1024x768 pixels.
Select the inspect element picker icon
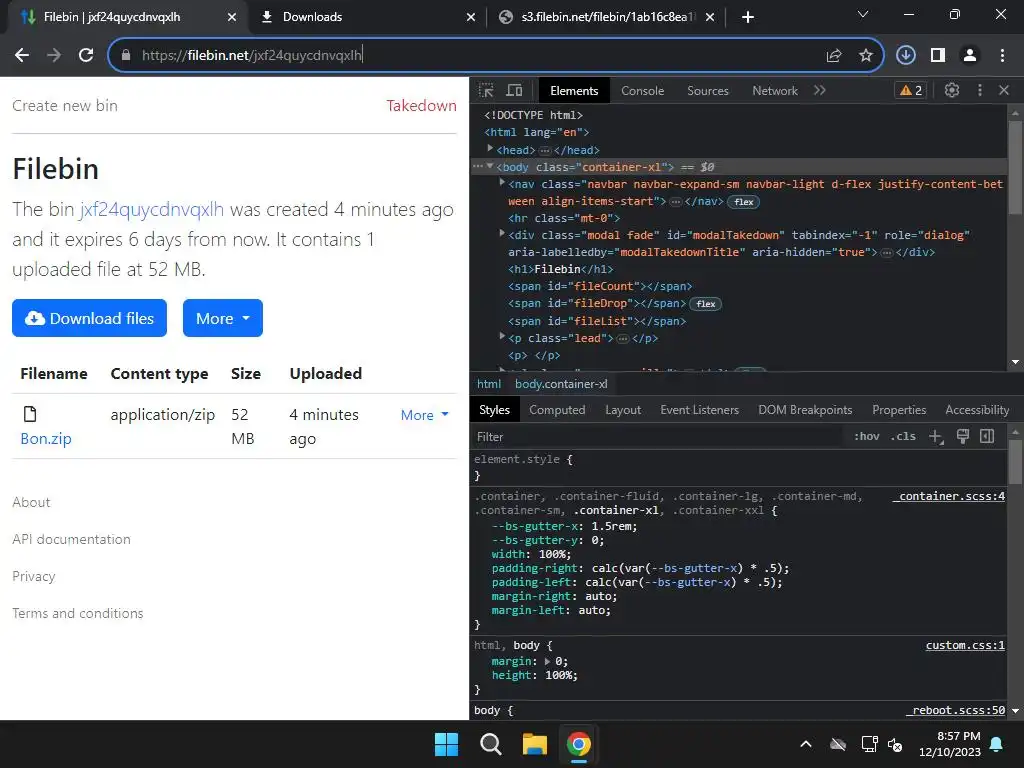tap(486, 90)
